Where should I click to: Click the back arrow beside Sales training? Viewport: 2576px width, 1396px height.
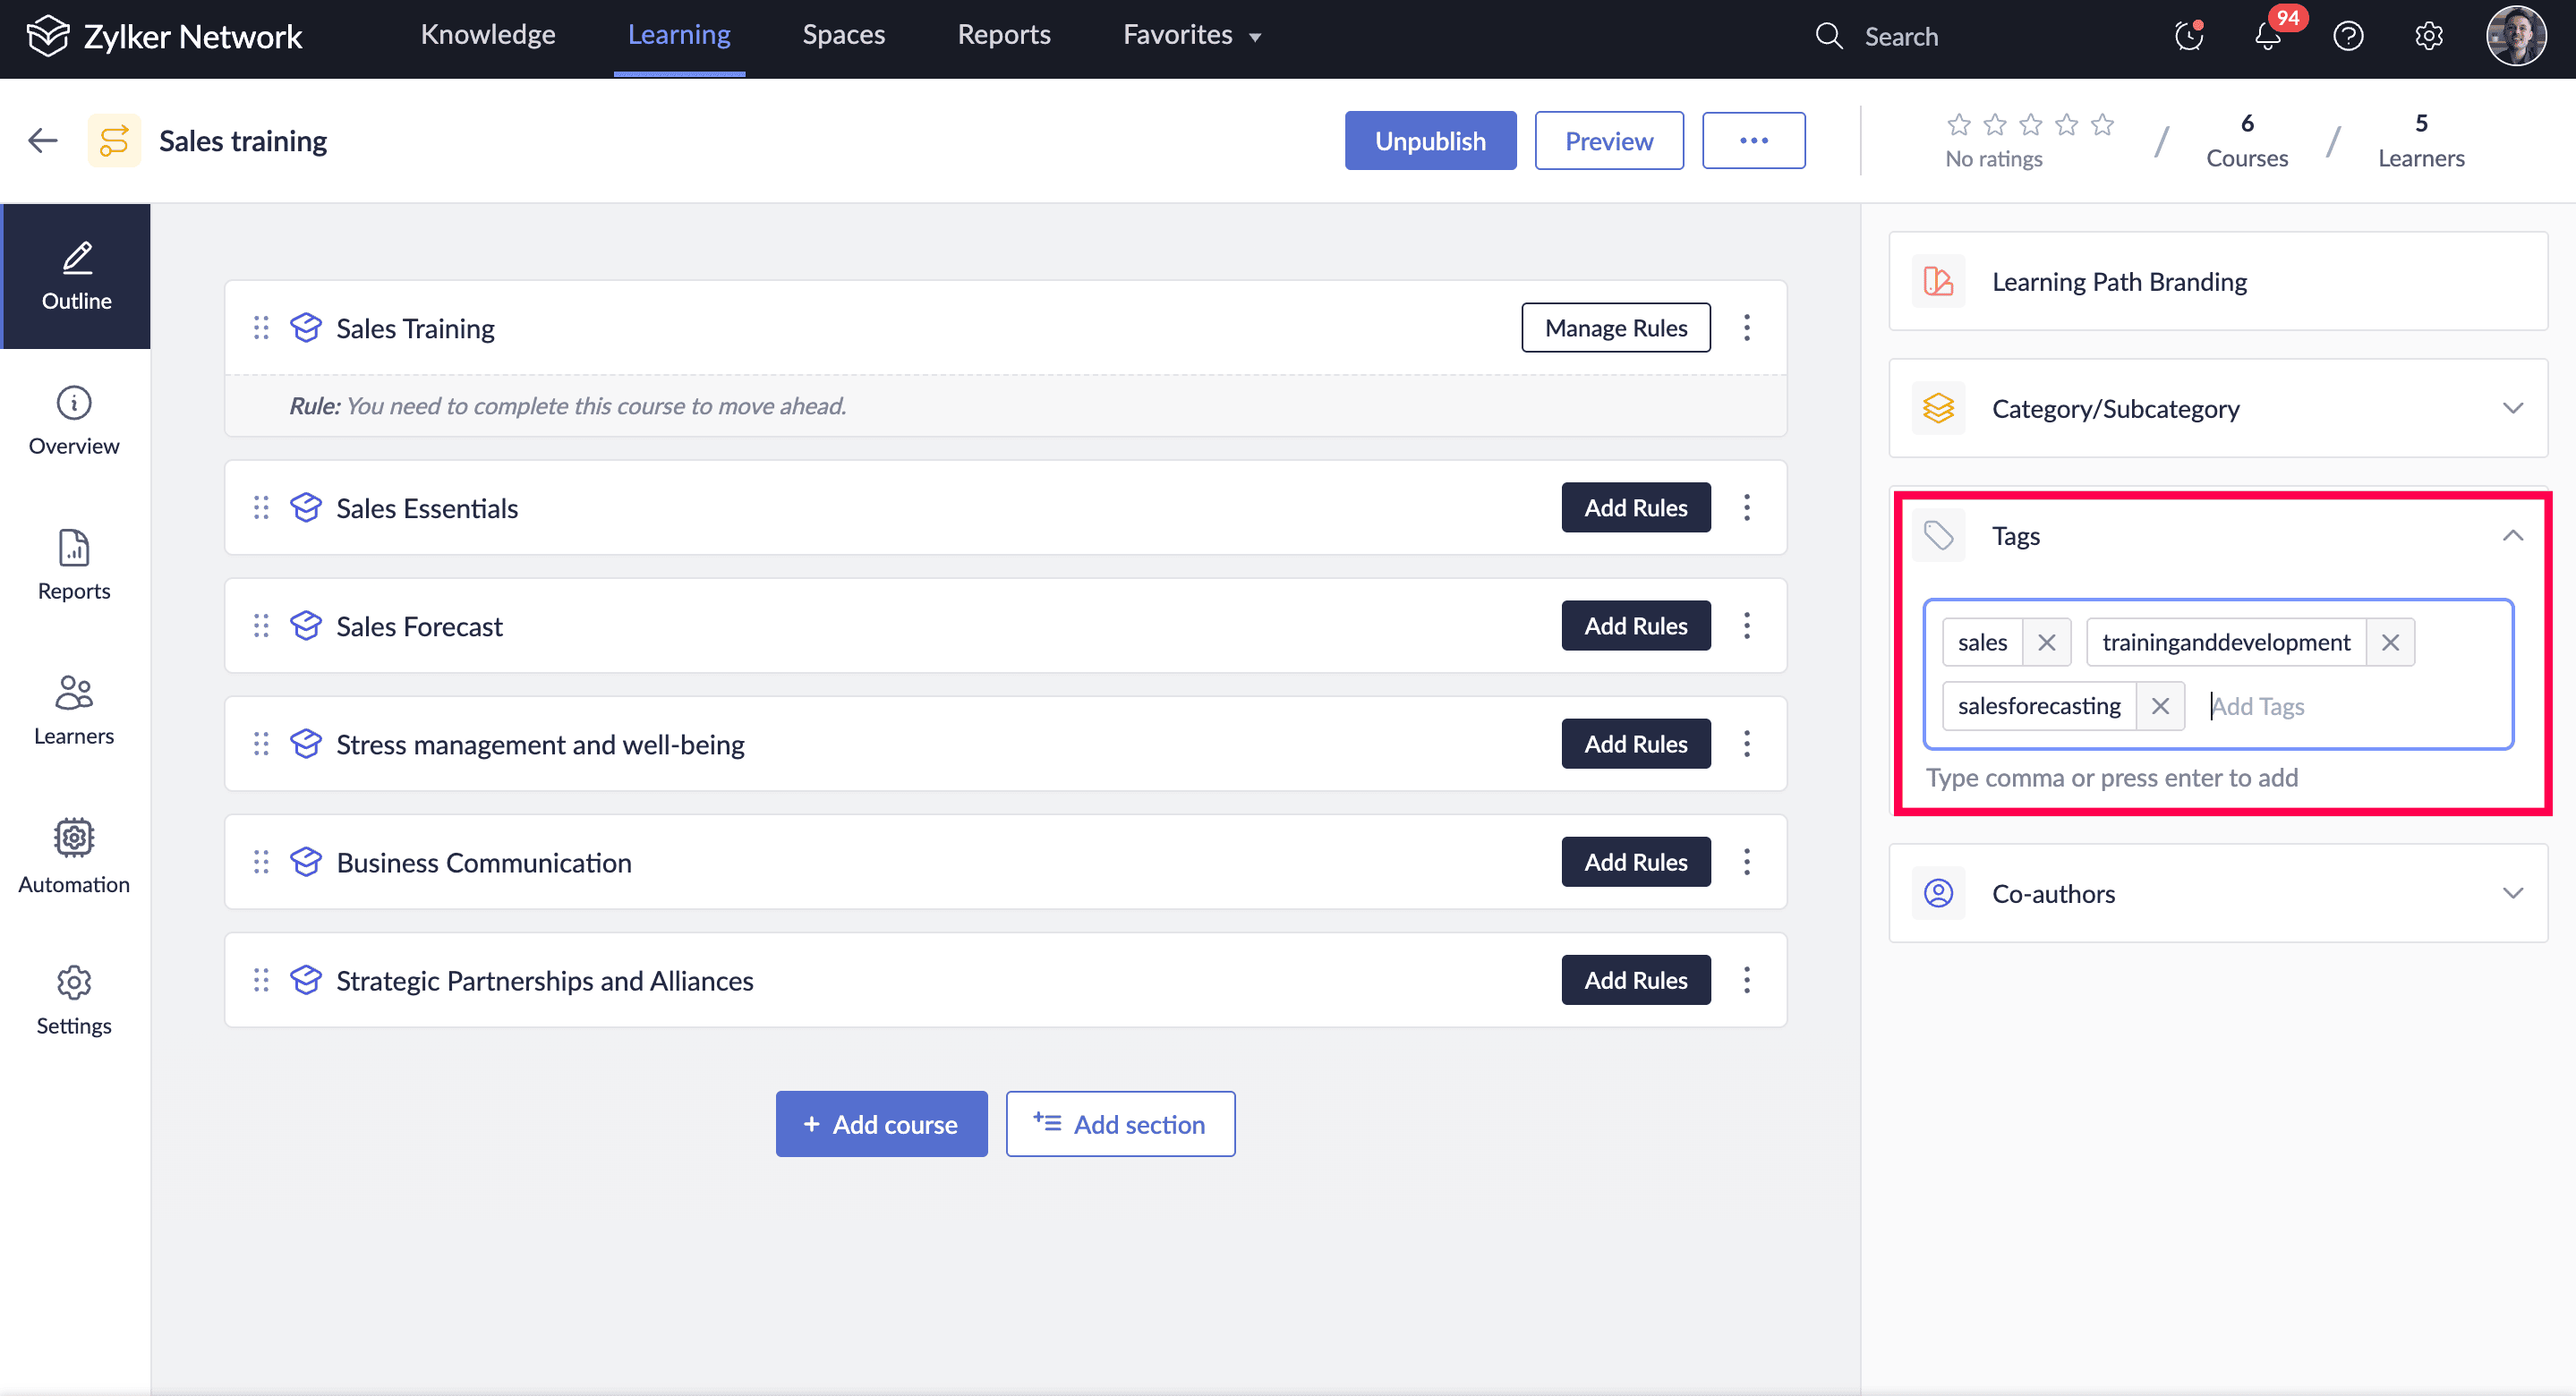click(x=43, y=141)
